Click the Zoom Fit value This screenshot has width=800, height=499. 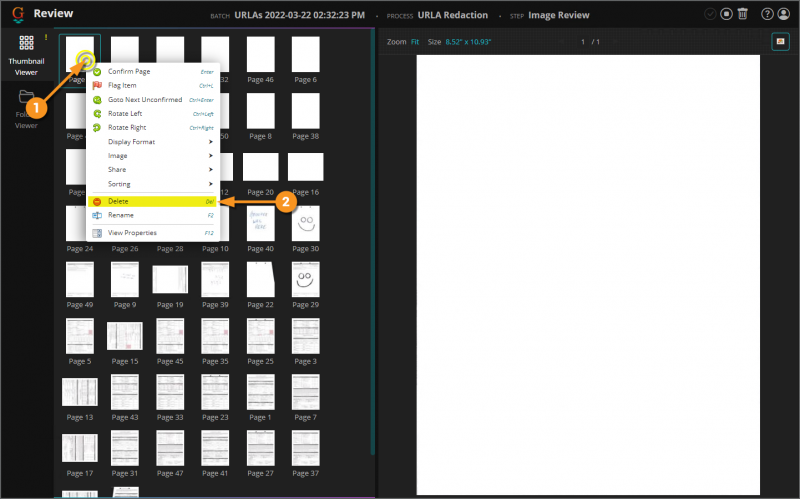(415, 42)
